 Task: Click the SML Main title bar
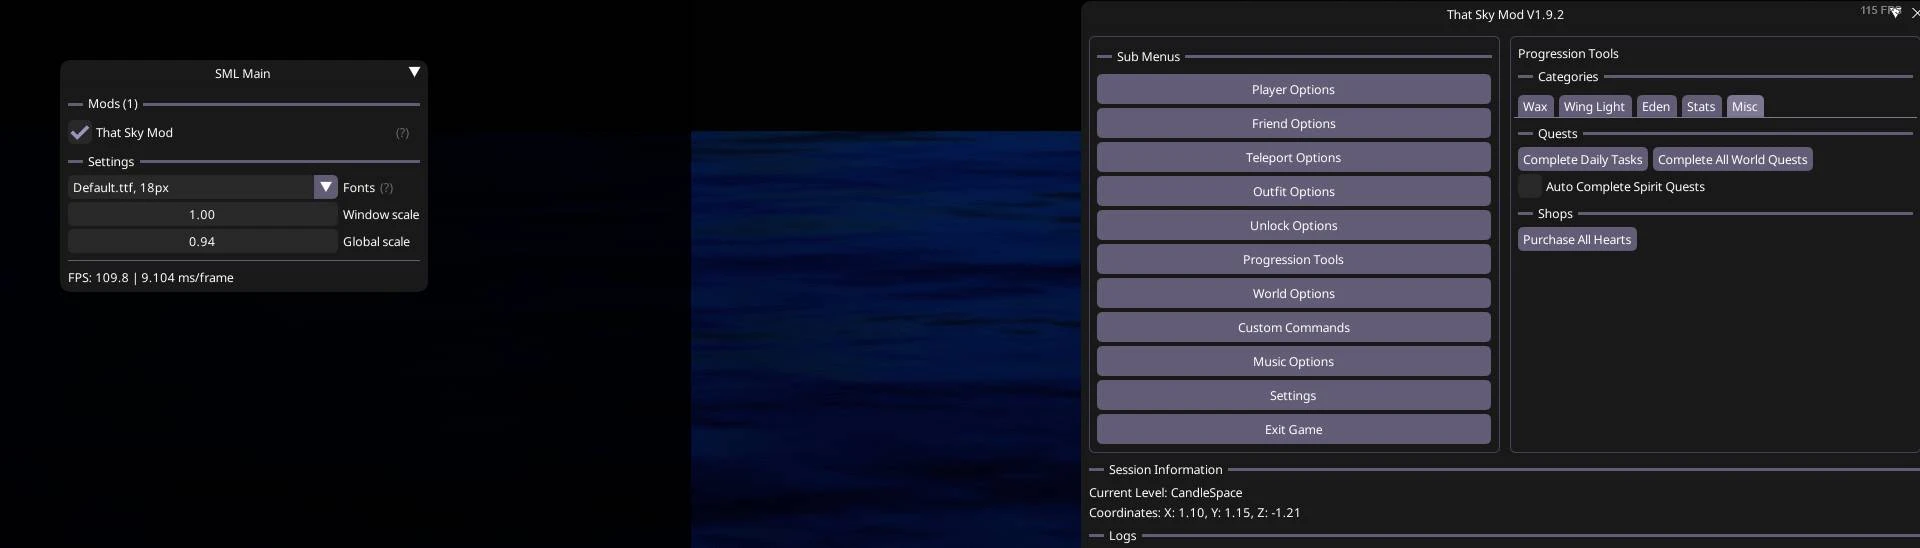pyautogui.click(x=243, y=73)
